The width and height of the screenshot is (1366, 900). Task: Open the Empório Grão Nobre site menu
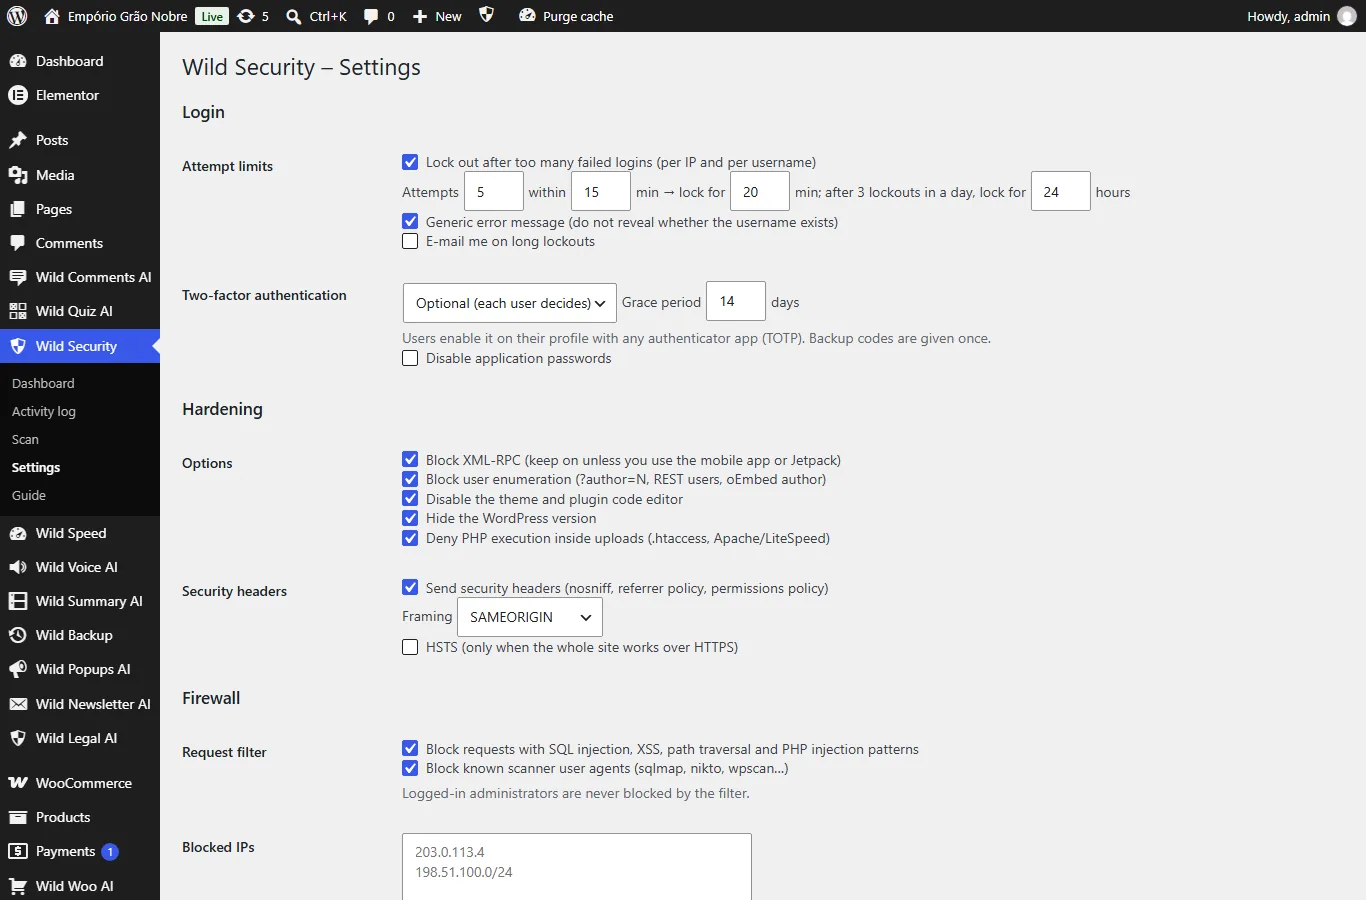point(116,16)
